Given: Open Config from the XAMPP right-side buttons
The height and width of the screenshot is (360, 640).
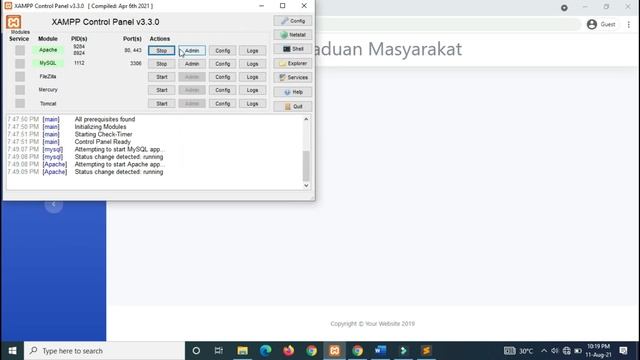Looking at the screenshot, I should [293, 21].
